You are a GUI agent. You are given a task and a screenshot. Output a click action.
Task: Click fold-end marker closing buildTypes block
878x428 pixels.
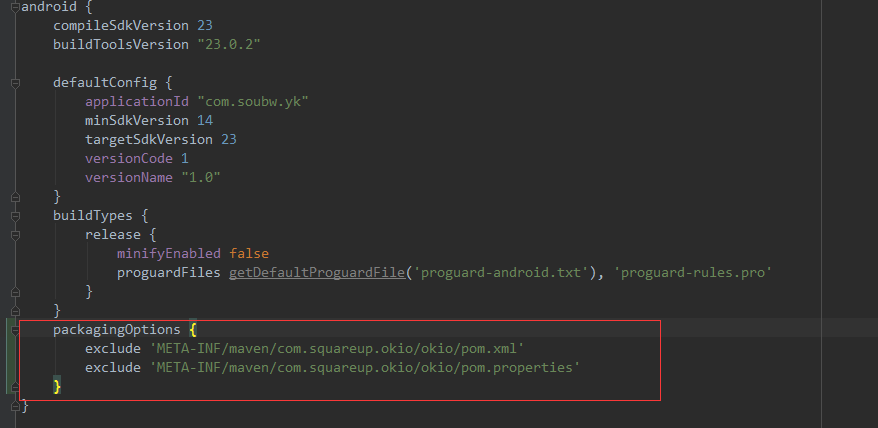point(15,311)
